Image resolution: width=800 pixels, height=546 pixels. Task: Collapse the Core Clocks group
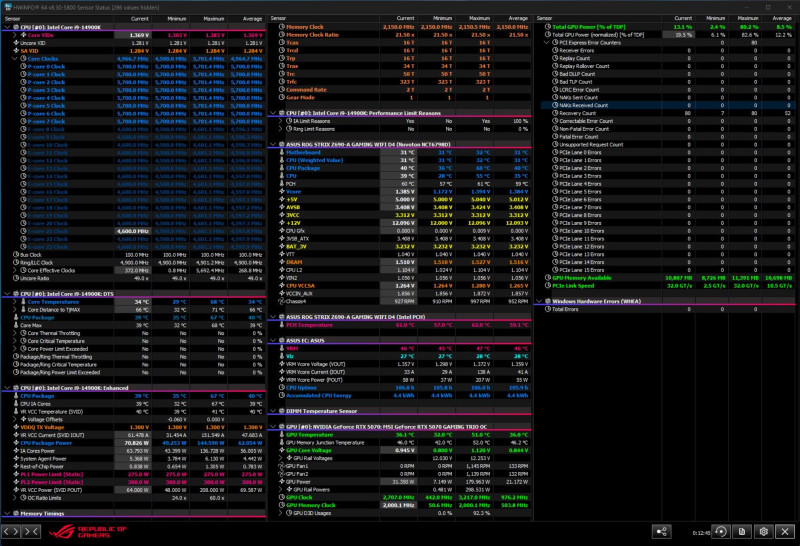[x=15, y=59]
